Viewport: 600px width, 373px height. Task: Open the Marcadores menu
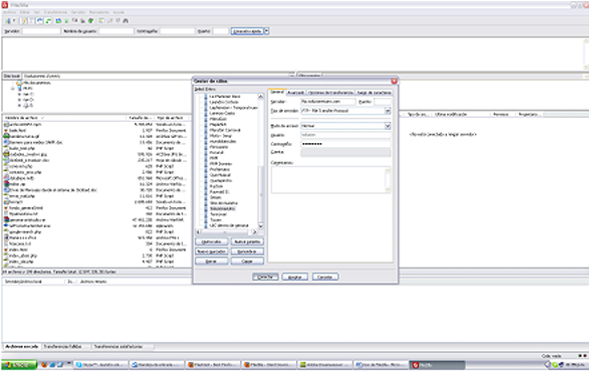(99, 12)
